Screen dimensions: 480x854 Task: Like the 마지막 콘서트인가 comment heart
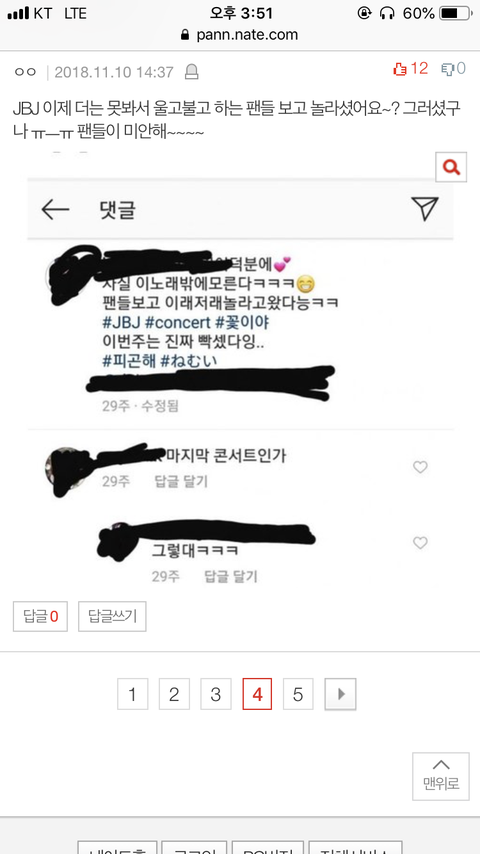[x=420, y=467]
